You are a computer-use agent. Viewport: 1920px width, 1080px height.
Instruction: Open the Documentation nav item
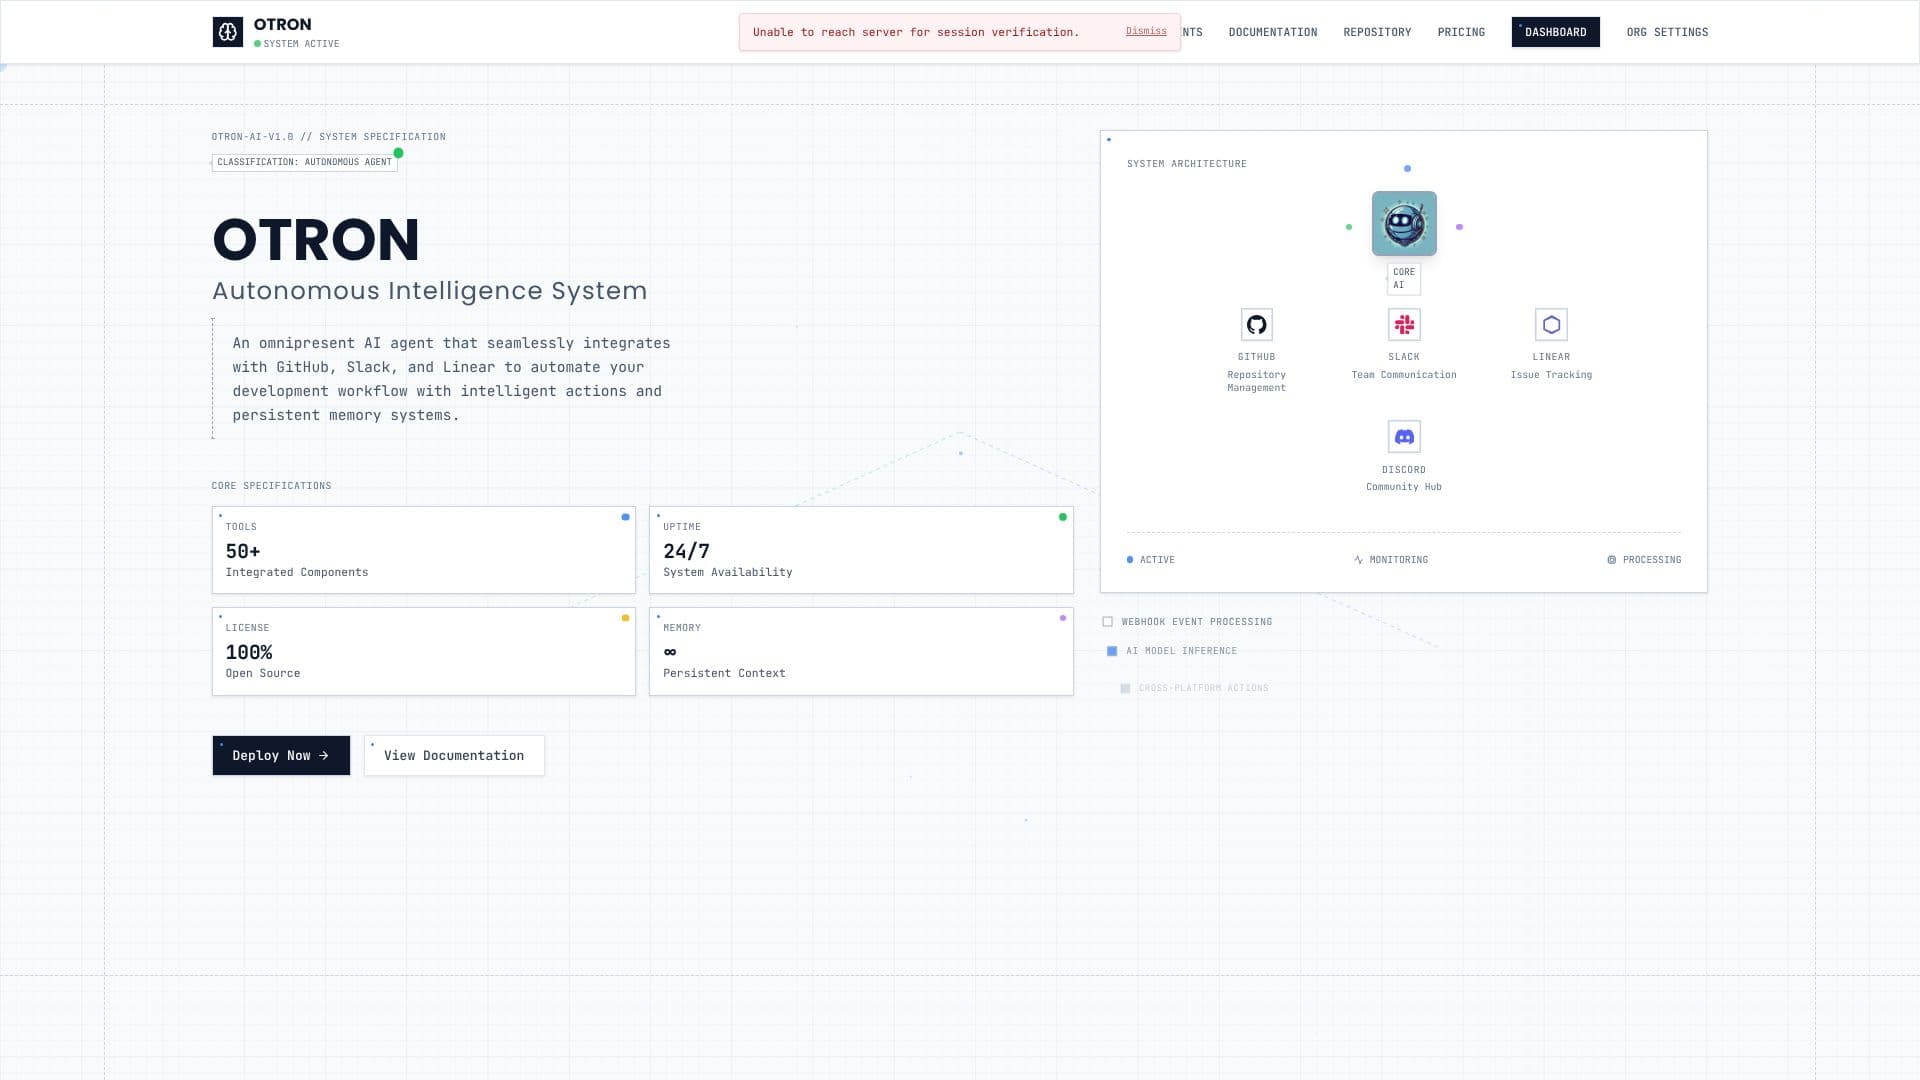[1272, 32]
